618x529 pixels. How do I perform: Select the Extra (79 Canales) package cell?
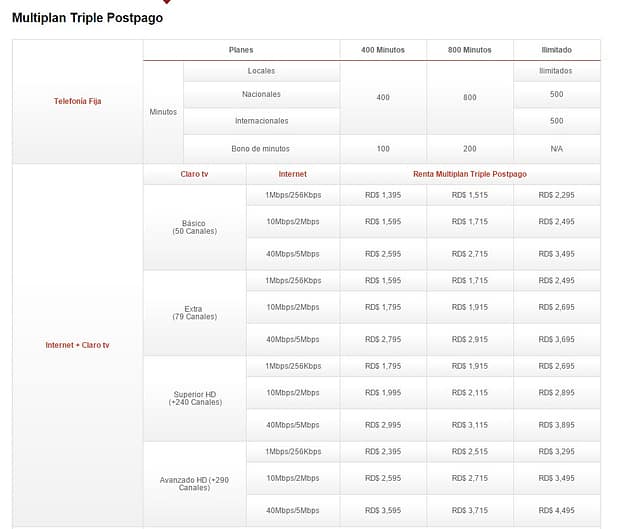(x=194, y=313)
